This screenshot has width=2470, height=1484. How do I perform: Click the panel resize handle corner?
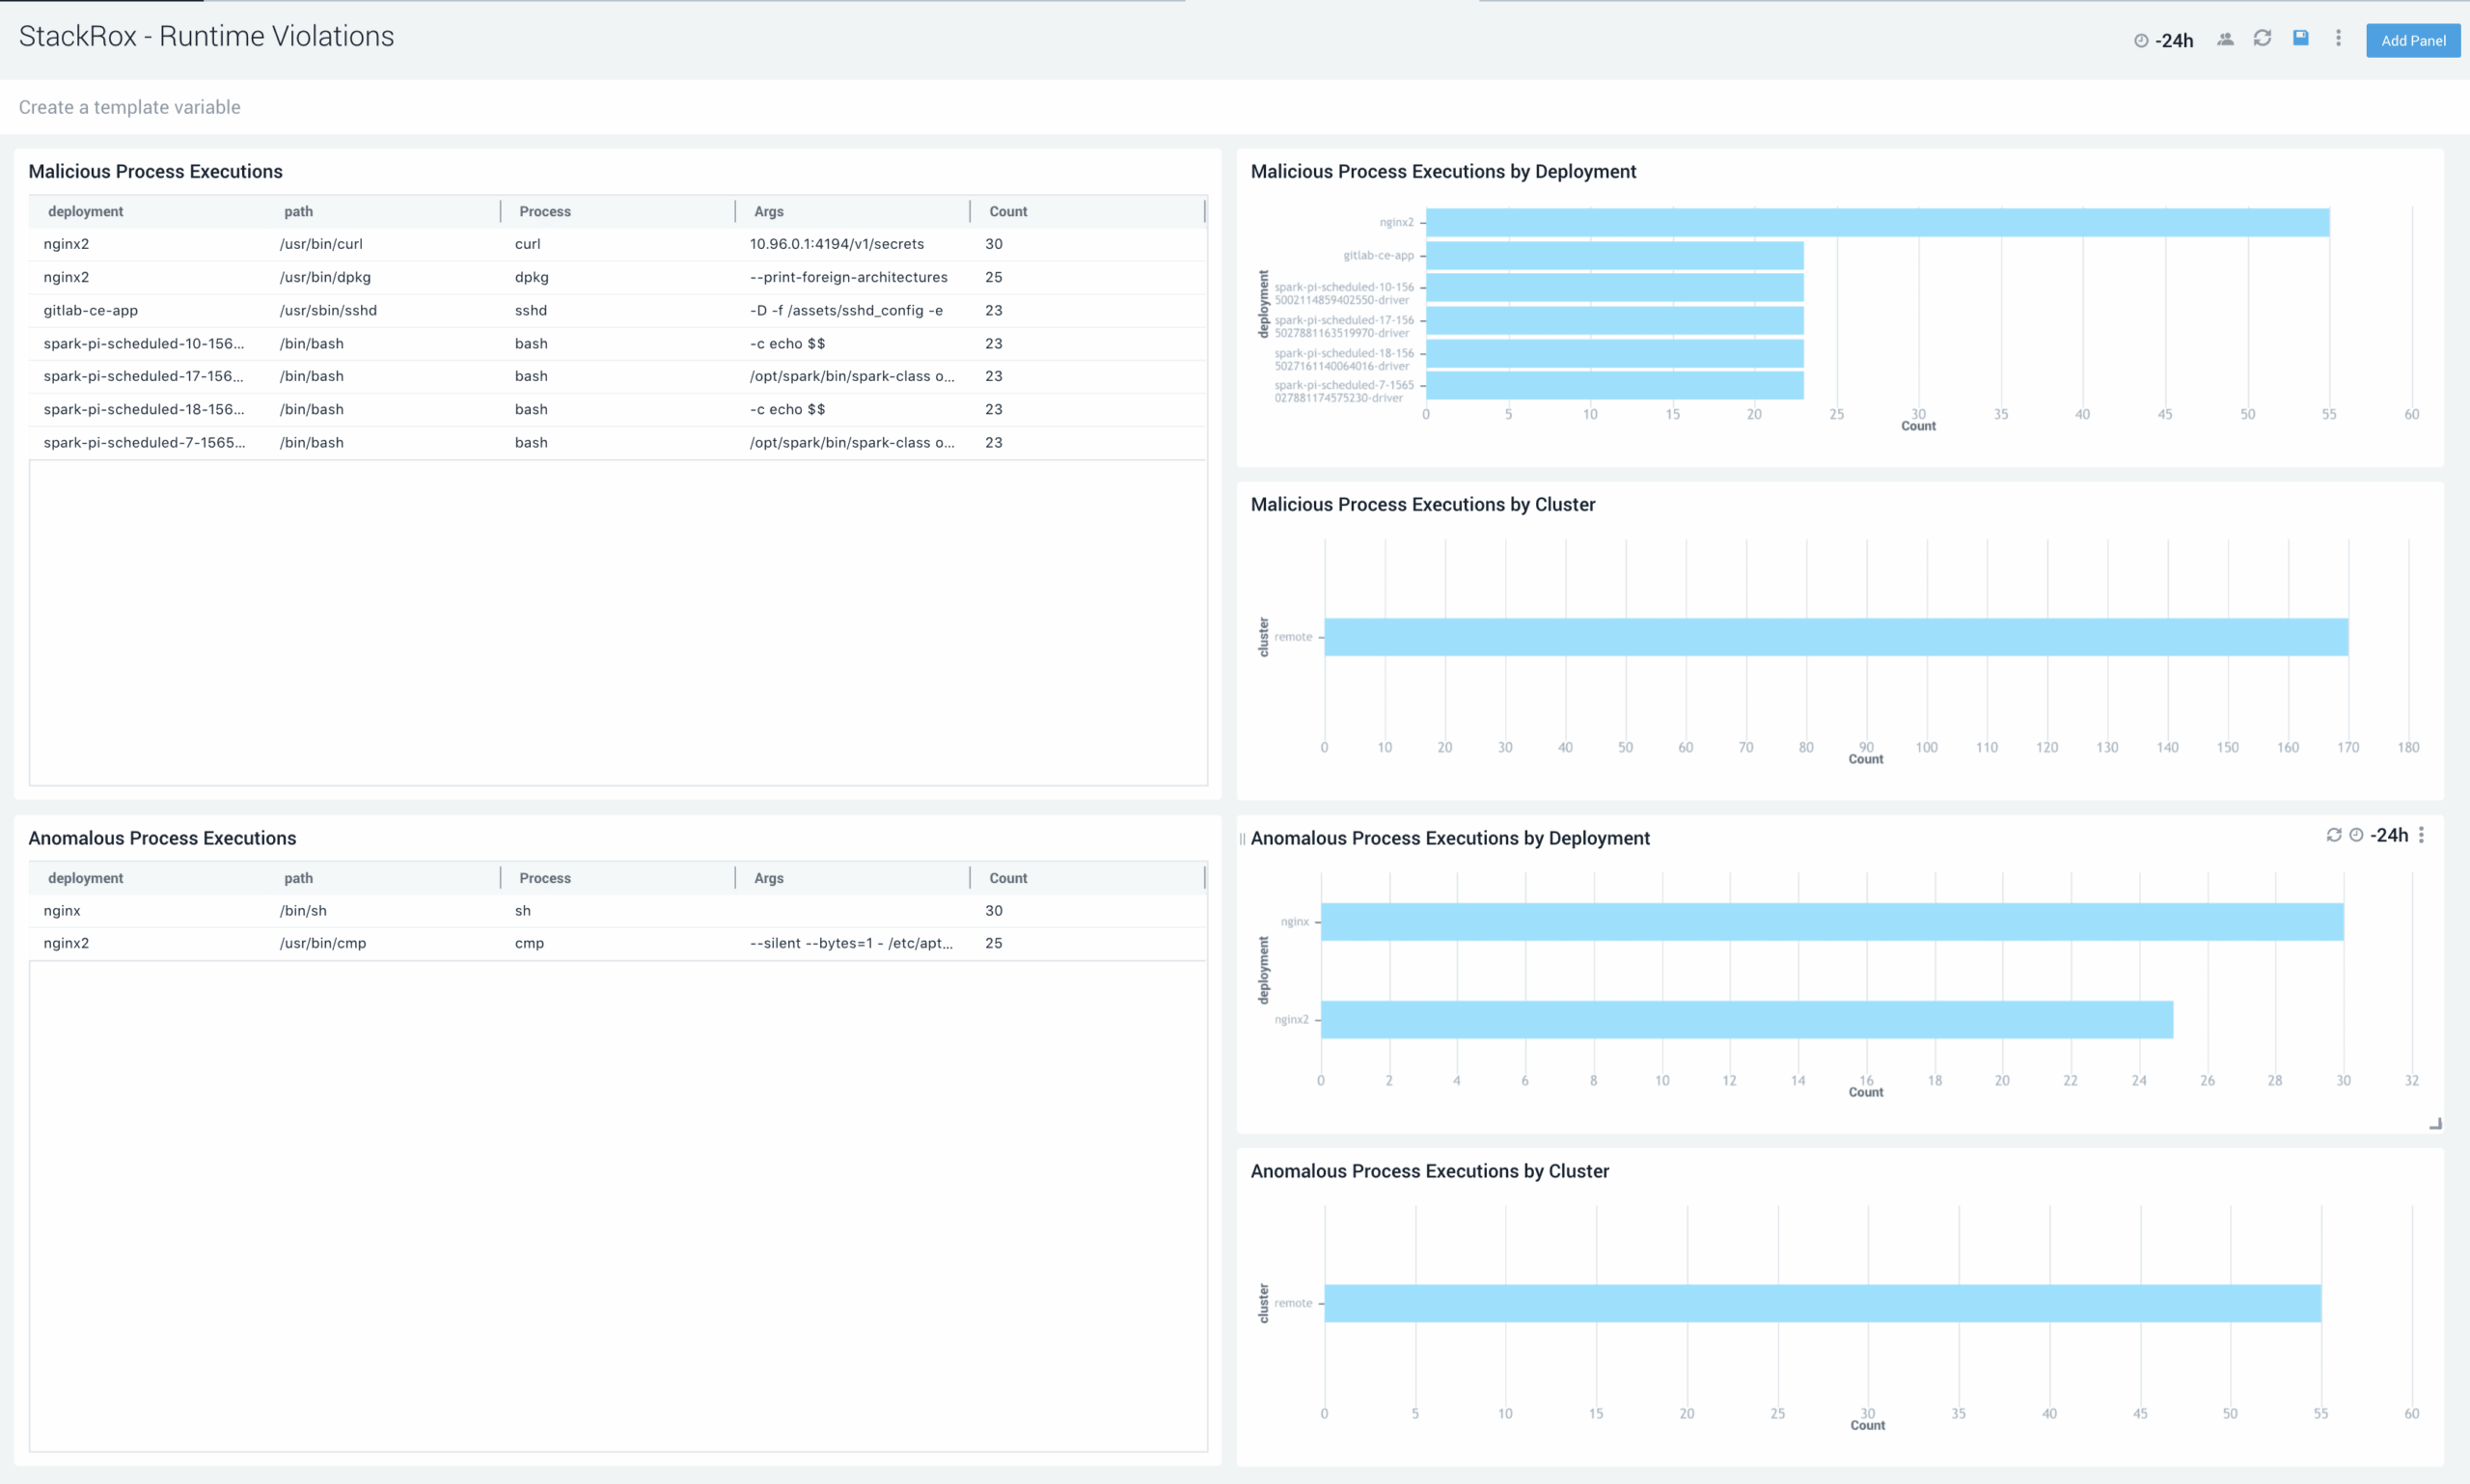pos(2435,1124)
